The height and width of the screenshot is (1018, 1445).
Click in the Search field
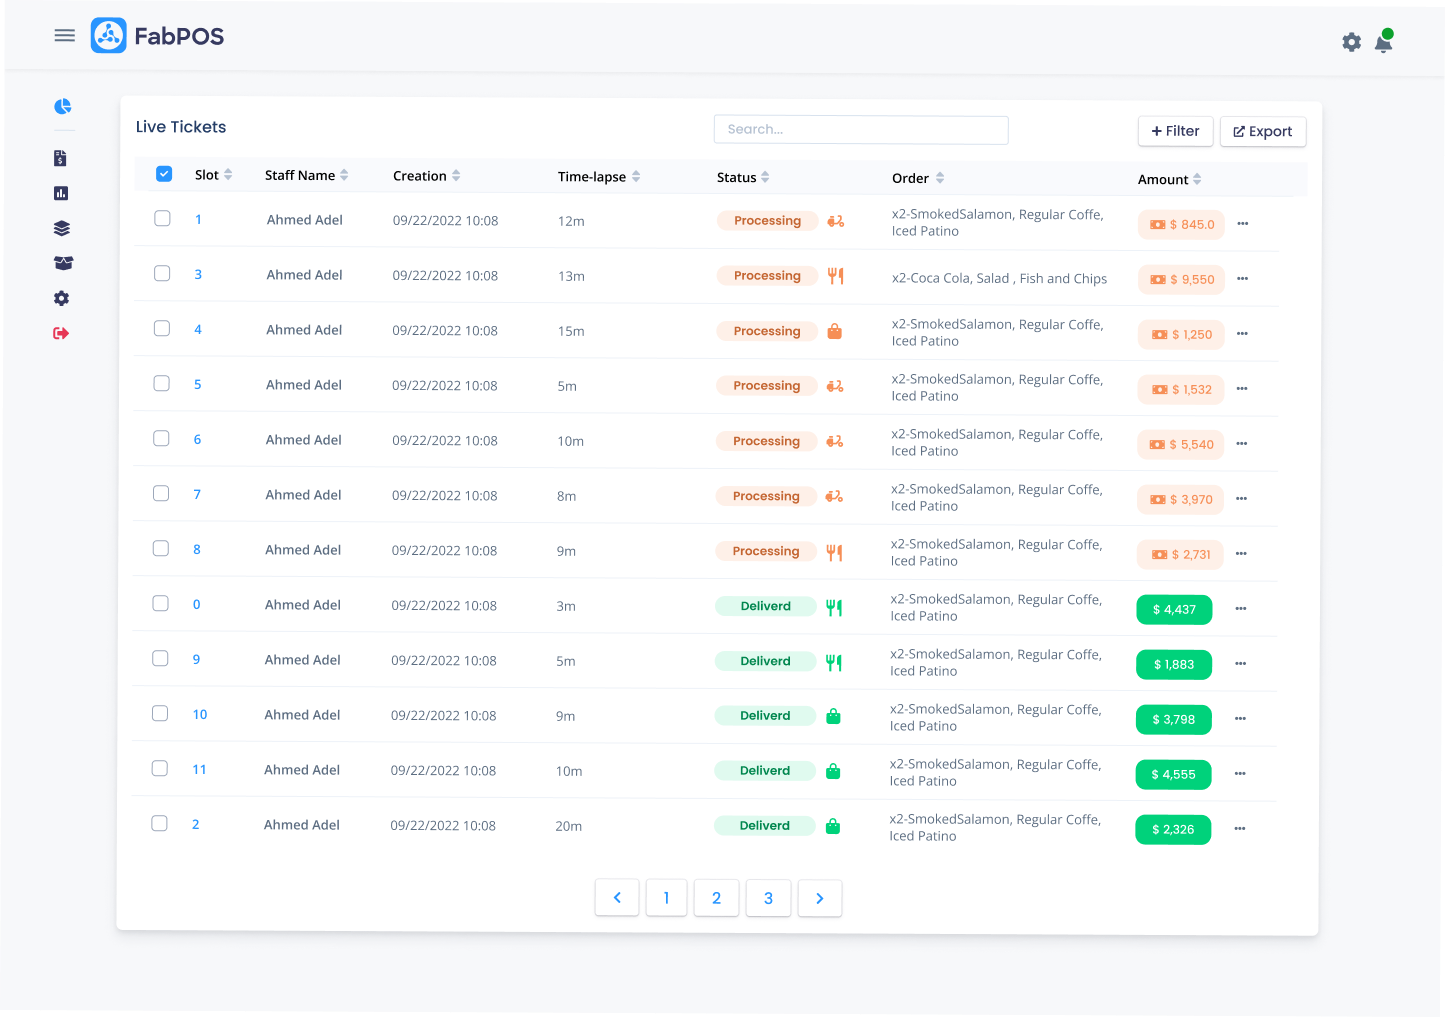(x=861, y=130)
